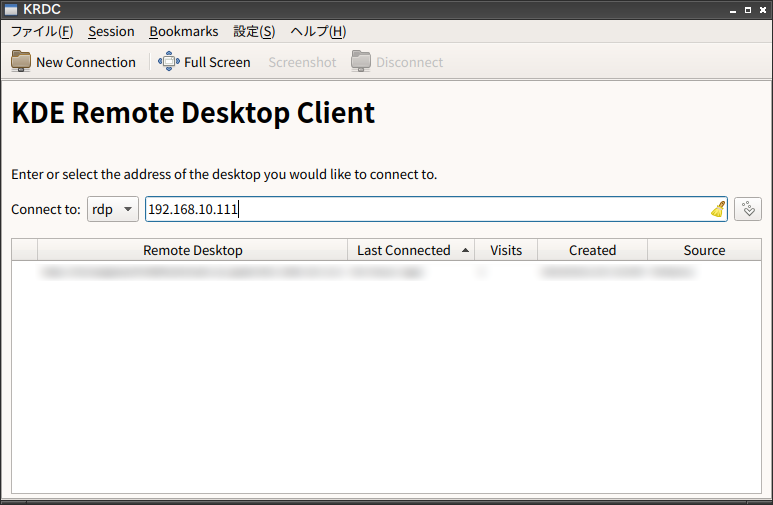Open the Bookmarks menu

click(x=184, y=32)
